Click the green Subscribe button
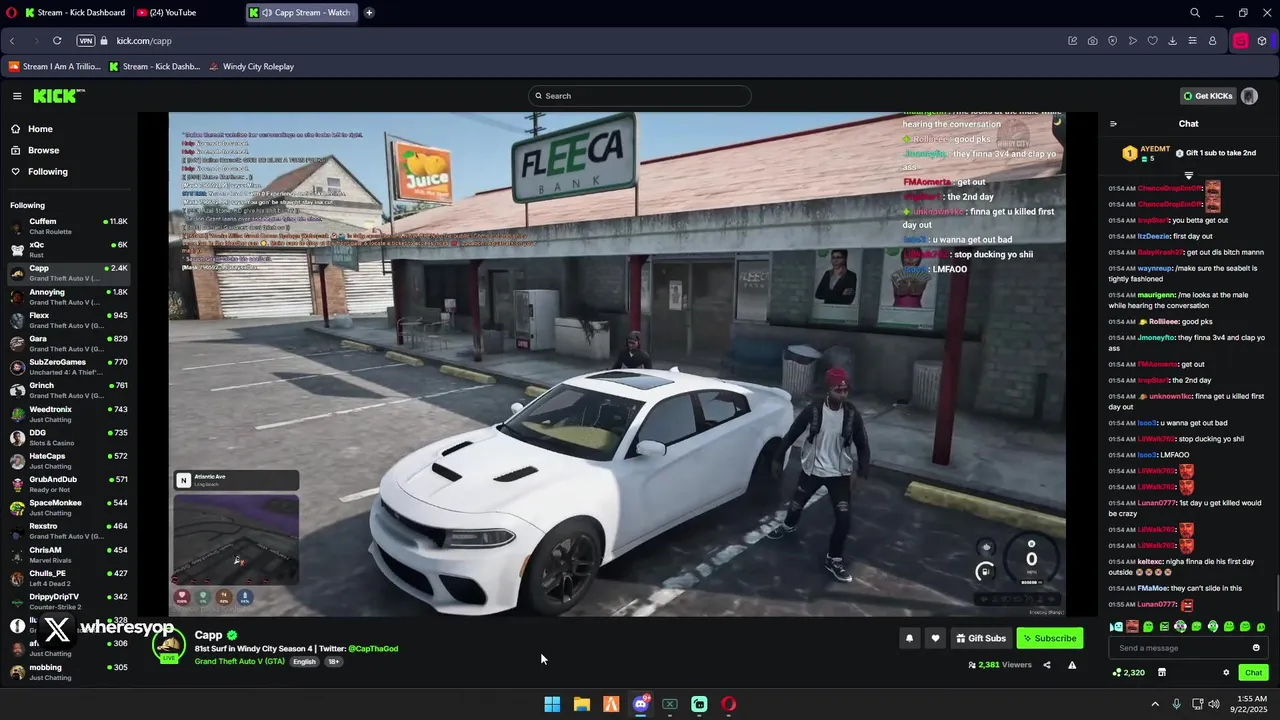Image resolution: width=1280 pixels, height=720 pixels. coord(1050,638)
